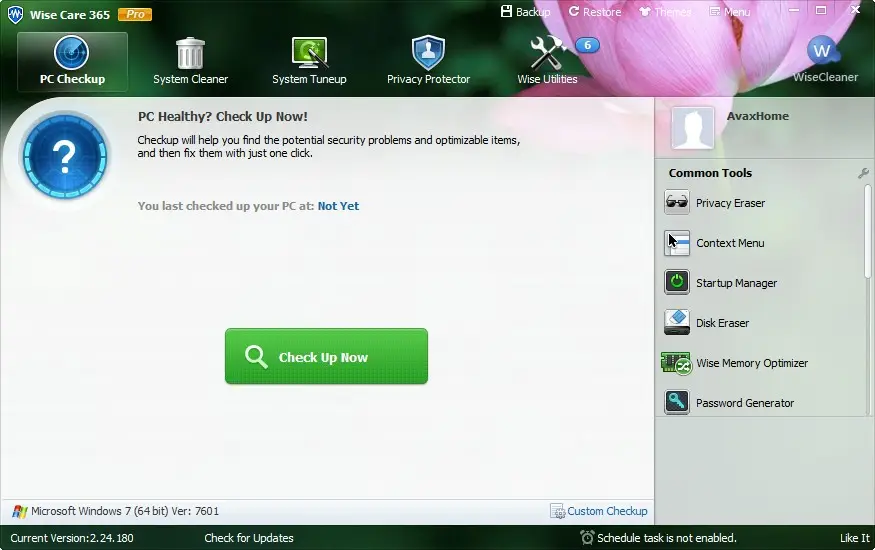Image resolution: width=875 pixels, height=550 pixels.
Task: Open the PC Checkup tab
Action: [x=72, y=61]
